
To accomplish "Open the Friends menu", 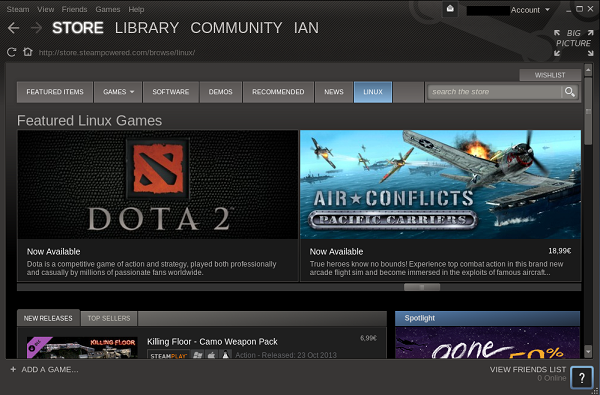I will tap(74, 9).
